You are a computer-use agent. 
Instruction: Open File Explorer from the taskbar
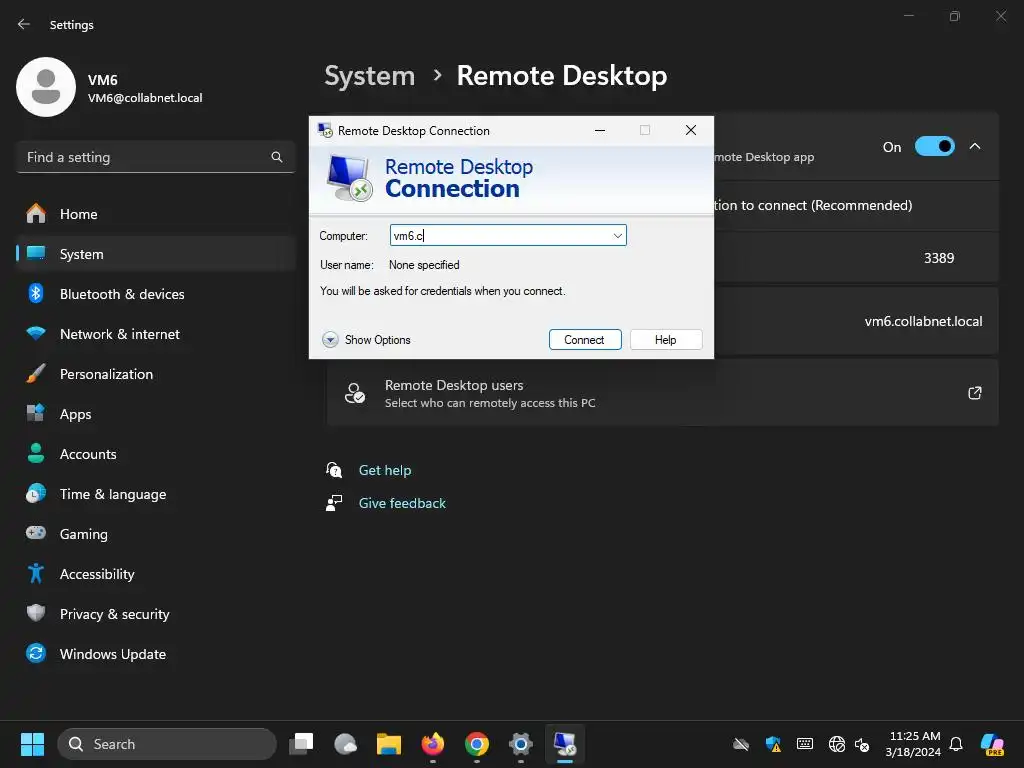tap(389, 744)
